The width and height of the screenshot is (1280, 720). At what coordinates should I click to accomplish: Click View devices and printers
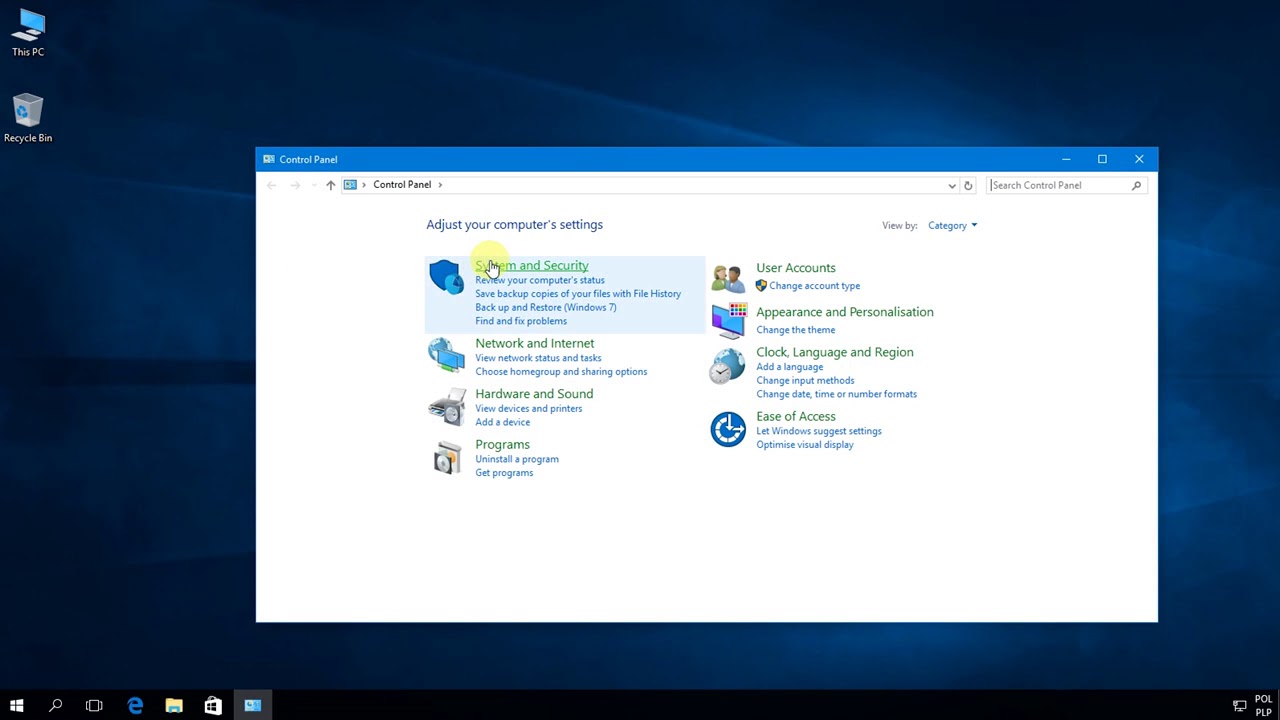(x=529, y=408)
